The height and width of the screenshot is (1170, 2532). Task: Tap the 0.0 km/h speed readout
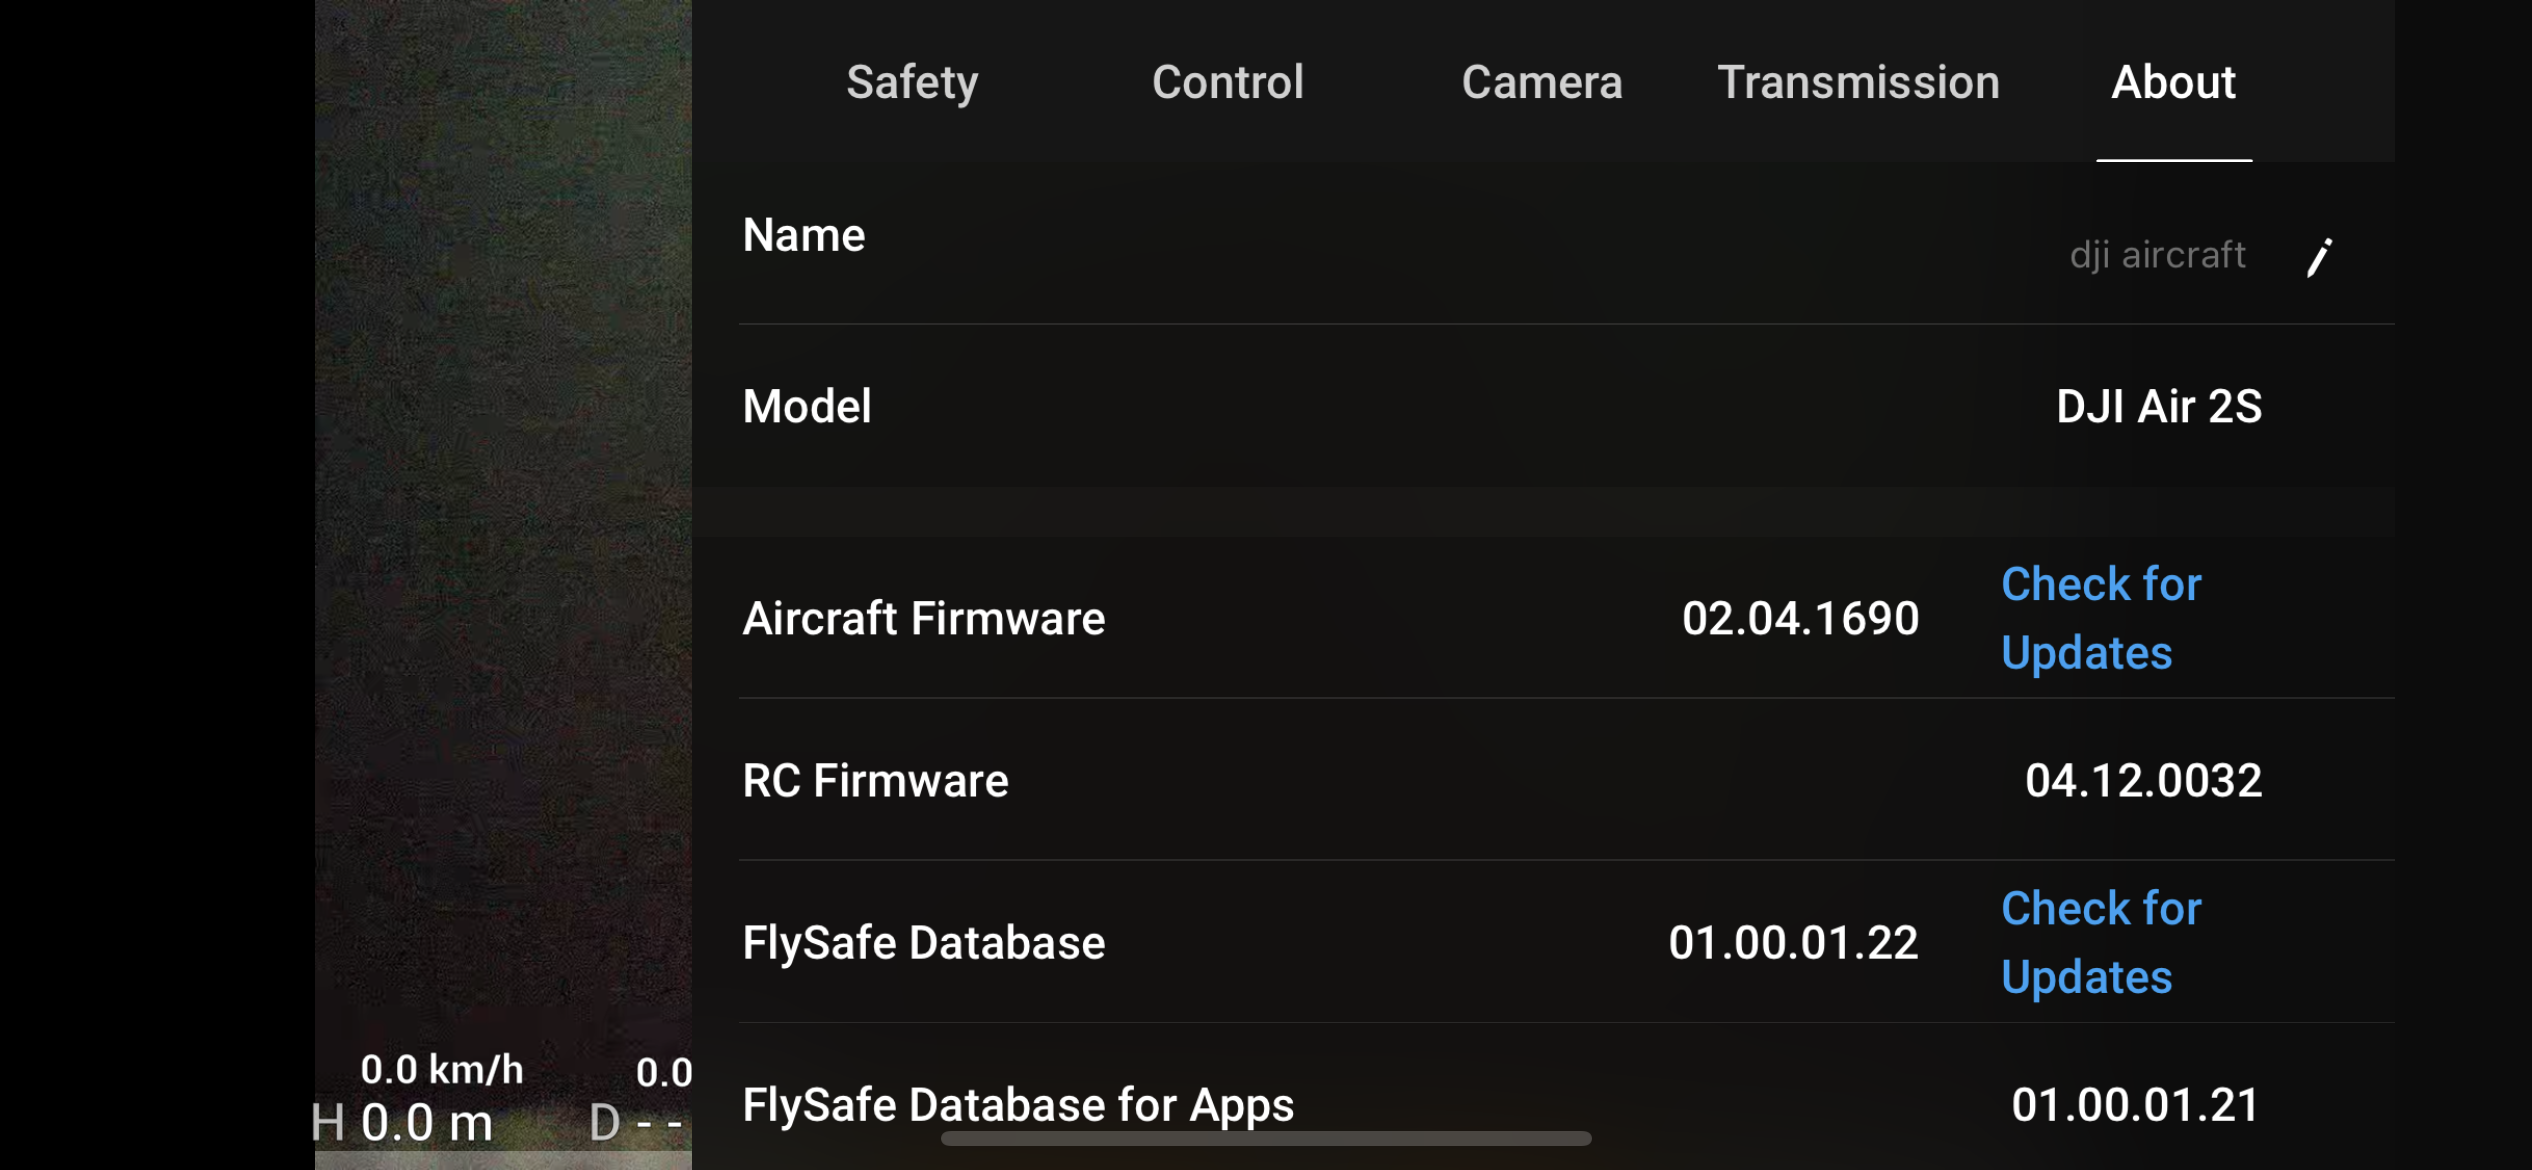[x=441, y=1070]
